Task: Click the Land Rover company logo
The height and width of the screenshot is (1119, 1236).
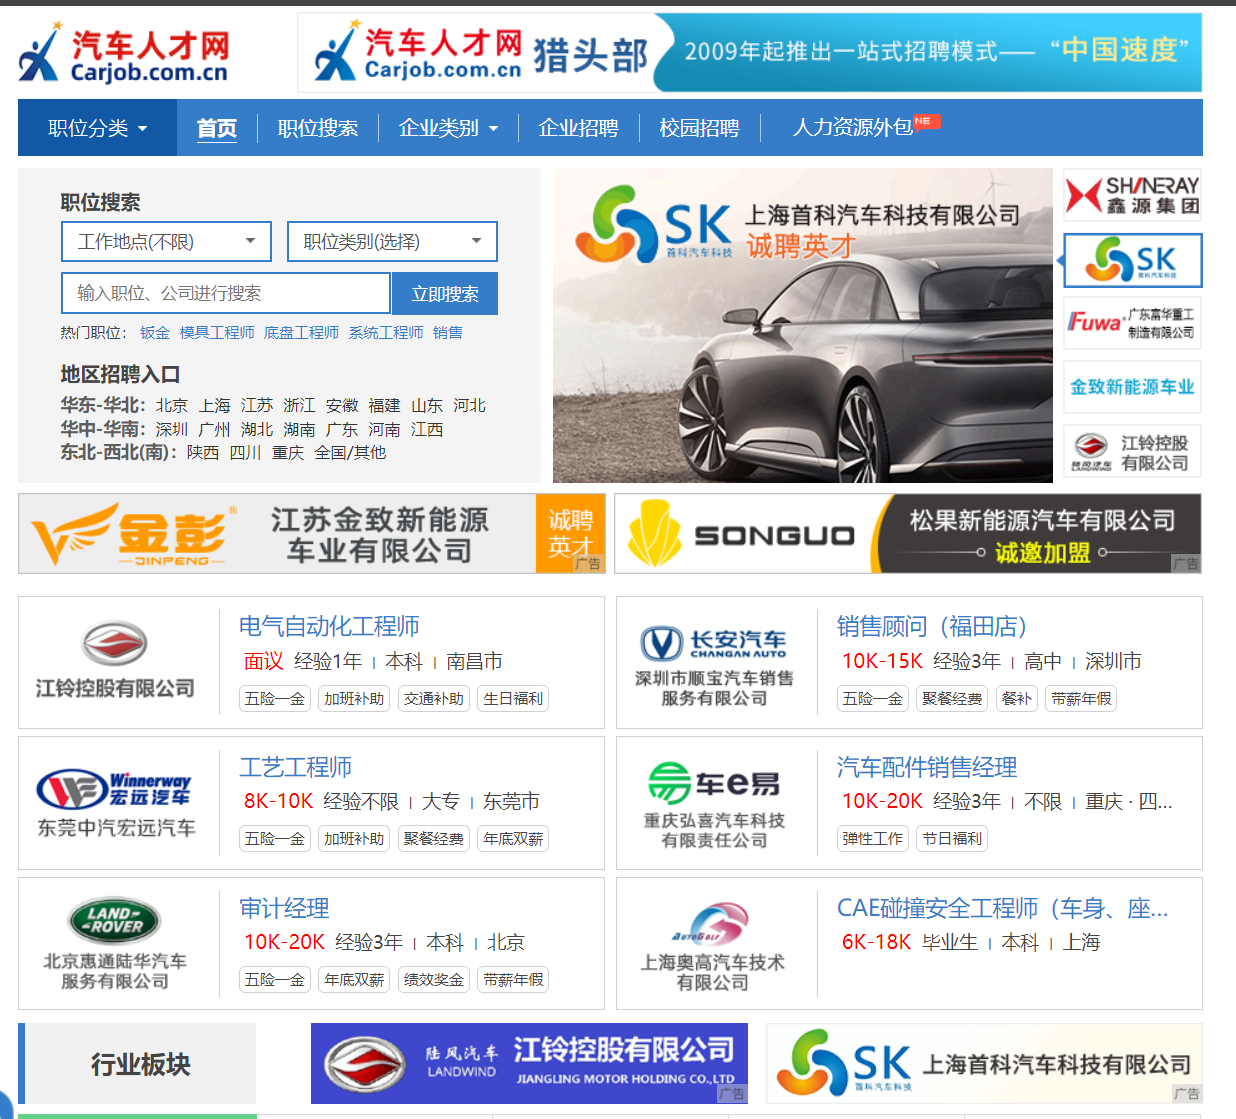Action: [x=115, y=920]
